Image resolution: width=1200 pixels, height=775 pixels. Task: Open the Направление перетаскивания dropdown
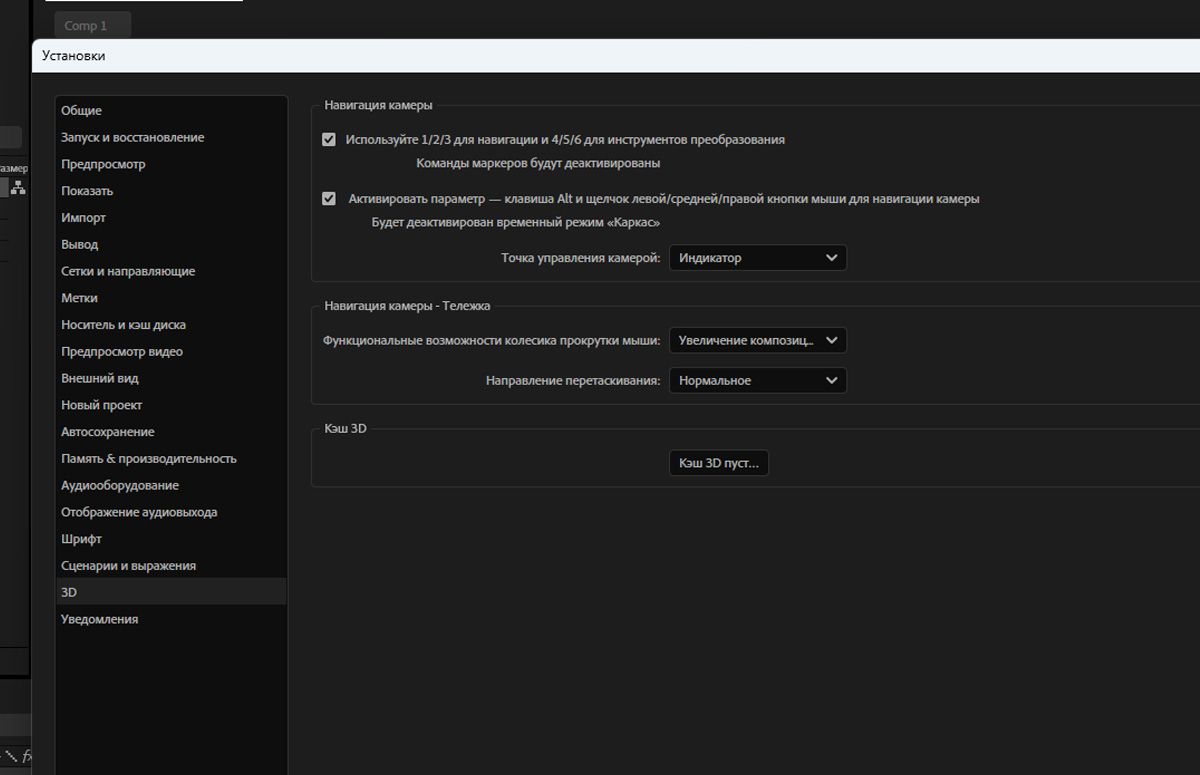pyautogui.click(x=758, y=380)
